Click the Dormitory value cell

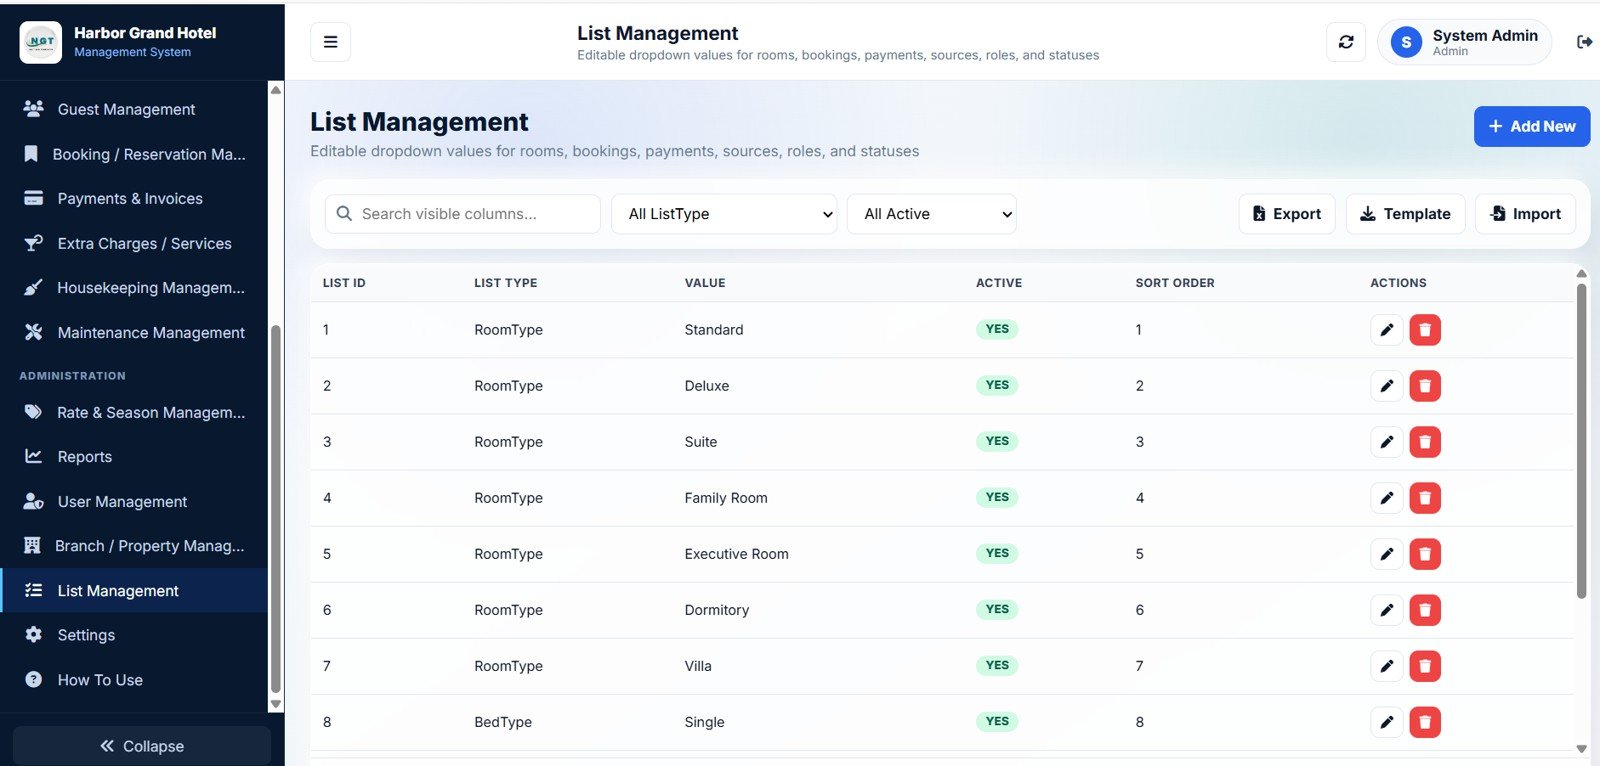point(717,610)
